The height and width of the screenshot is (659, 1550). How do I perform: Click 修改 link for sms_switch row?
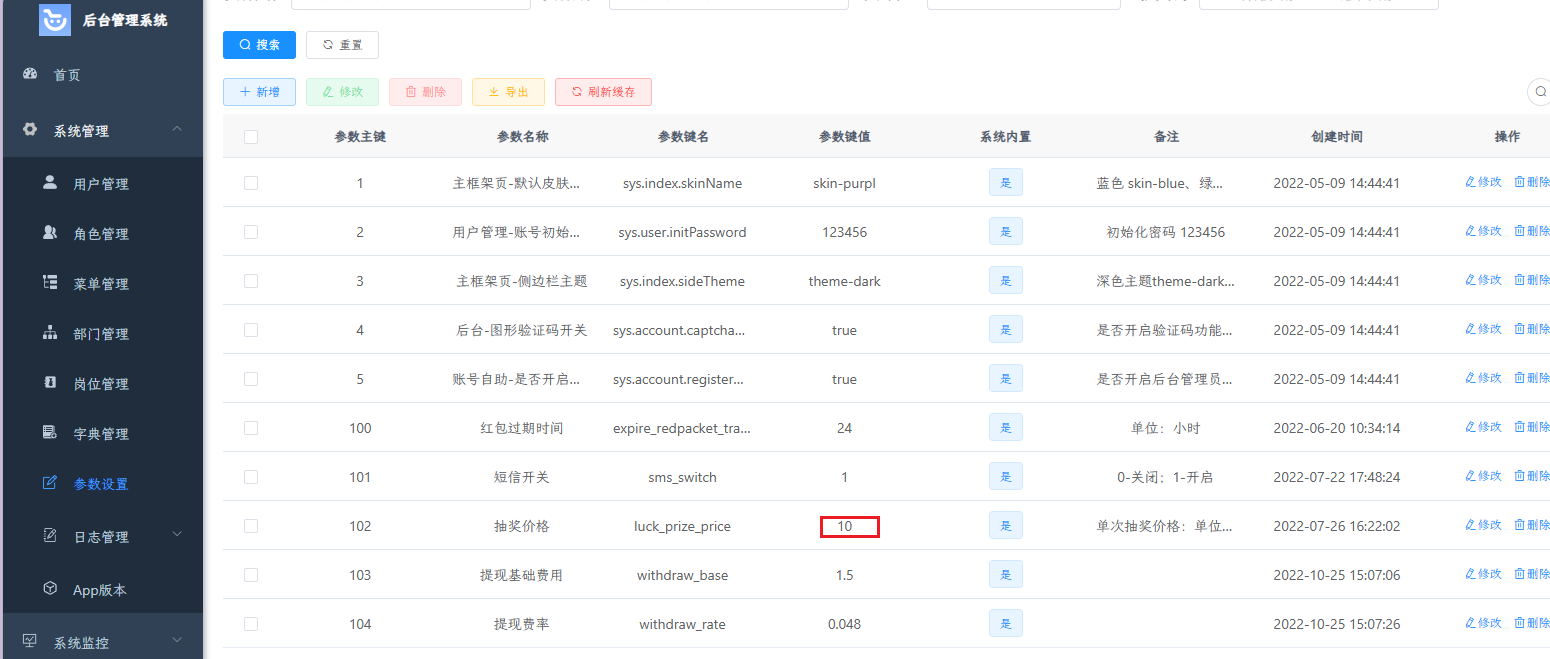(1483, 476)
